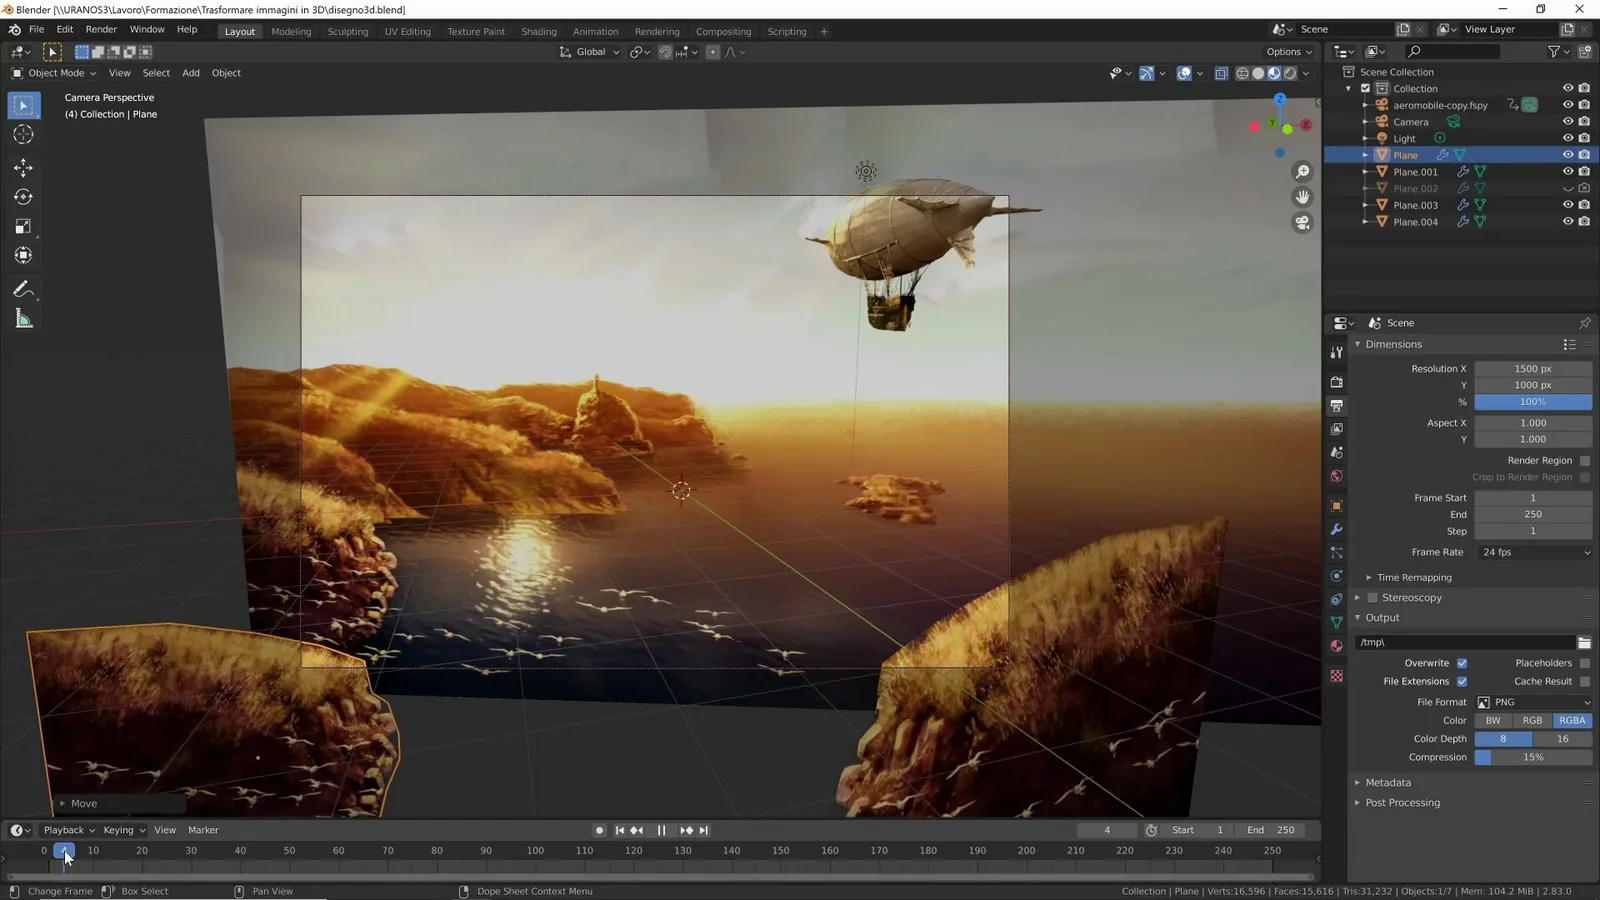Screen dimensions: 1600x900
Task: Select the Annotate tool
Action: tap(22, 289)
